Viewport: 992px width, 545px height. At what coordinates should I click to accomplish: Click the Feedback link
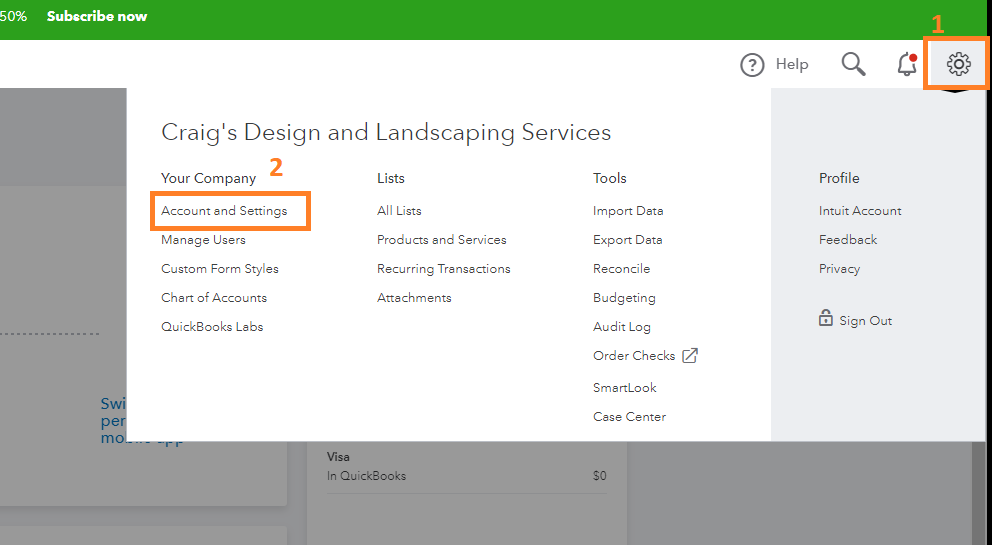[848, 240]
